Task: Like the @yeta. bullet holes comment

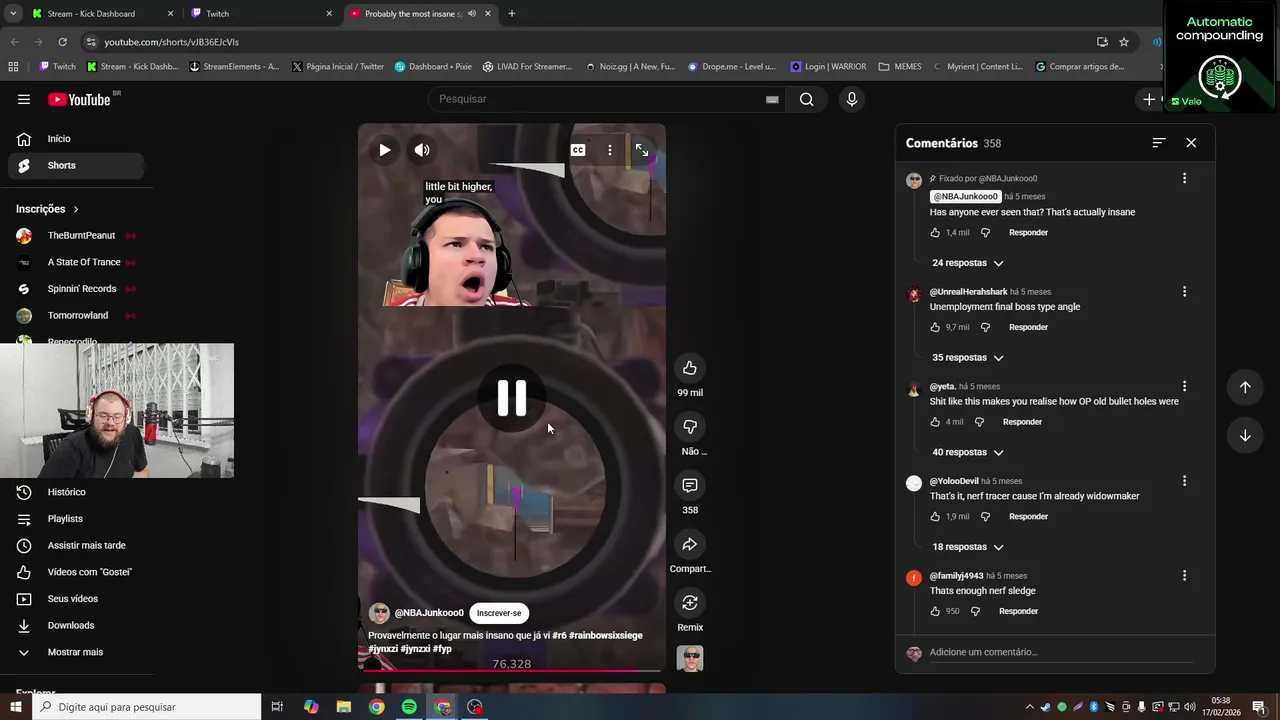Action: [935, 422]
